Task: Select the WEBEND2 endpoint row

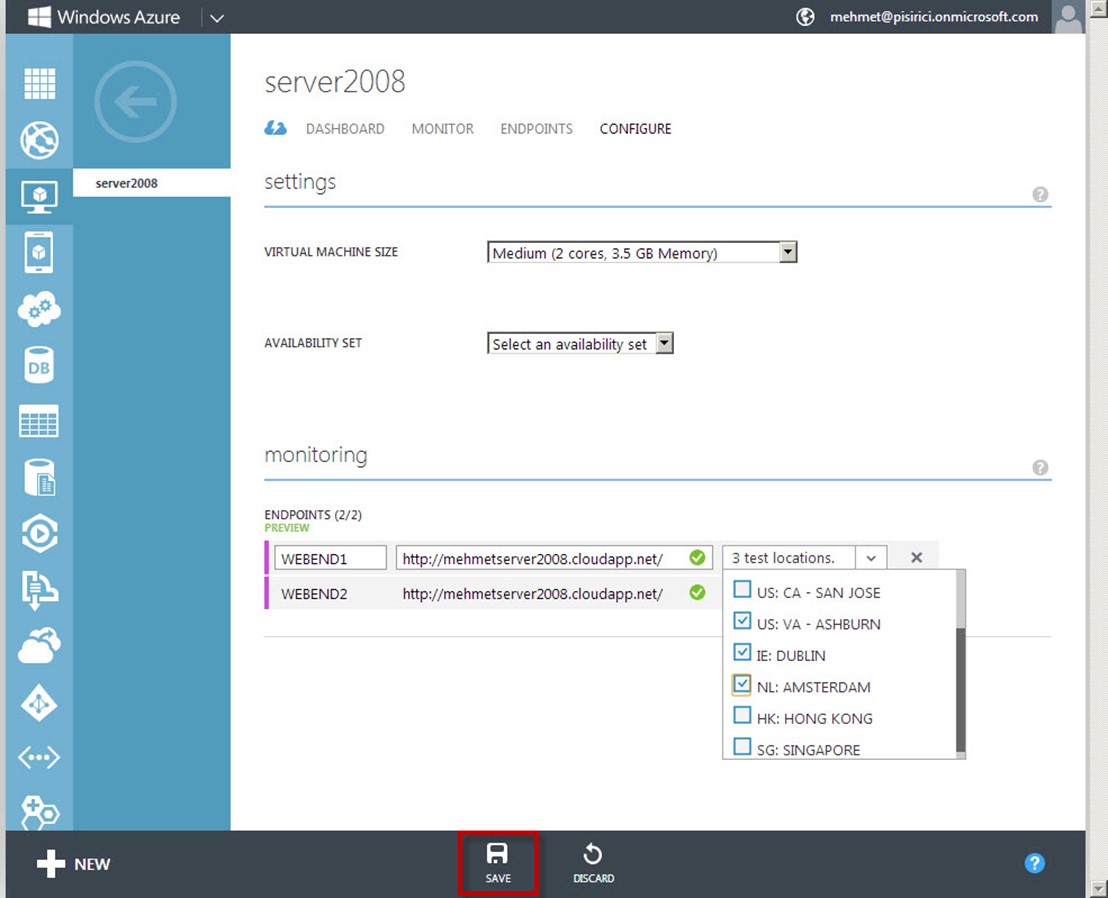Action: click(491, 593)
